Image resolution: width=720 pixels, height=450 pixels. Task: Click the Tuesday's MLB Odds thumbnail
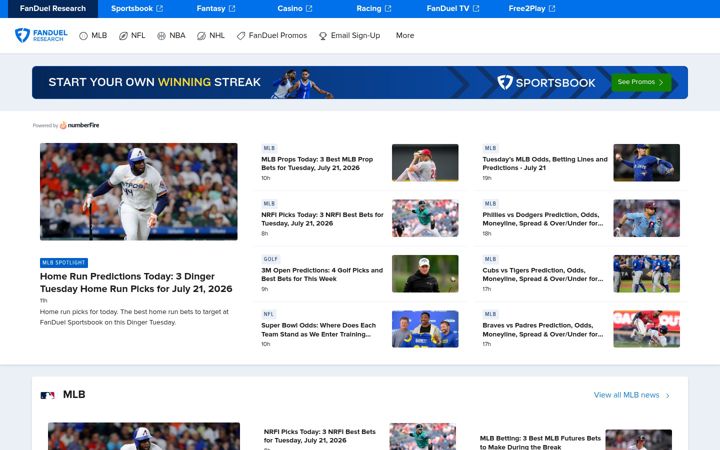[x=647, y=163]
